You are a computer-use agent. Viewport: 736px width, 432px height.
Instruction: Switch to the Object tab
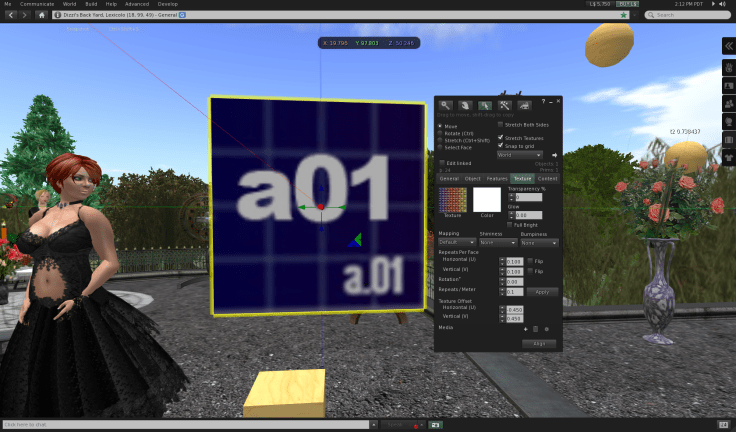pyautogui.click(x=472, y=178)
